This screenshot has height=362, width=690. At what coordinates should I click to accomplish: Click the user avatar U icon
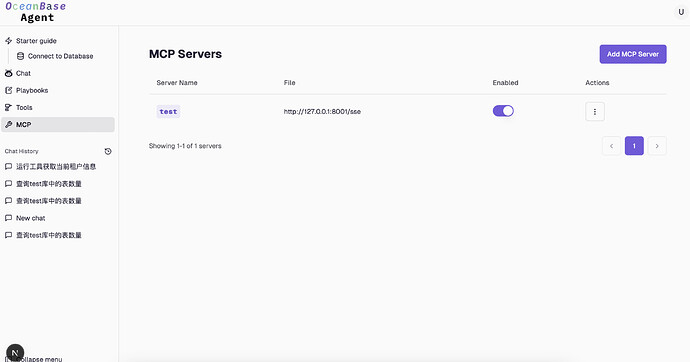(x=681, y=12)
